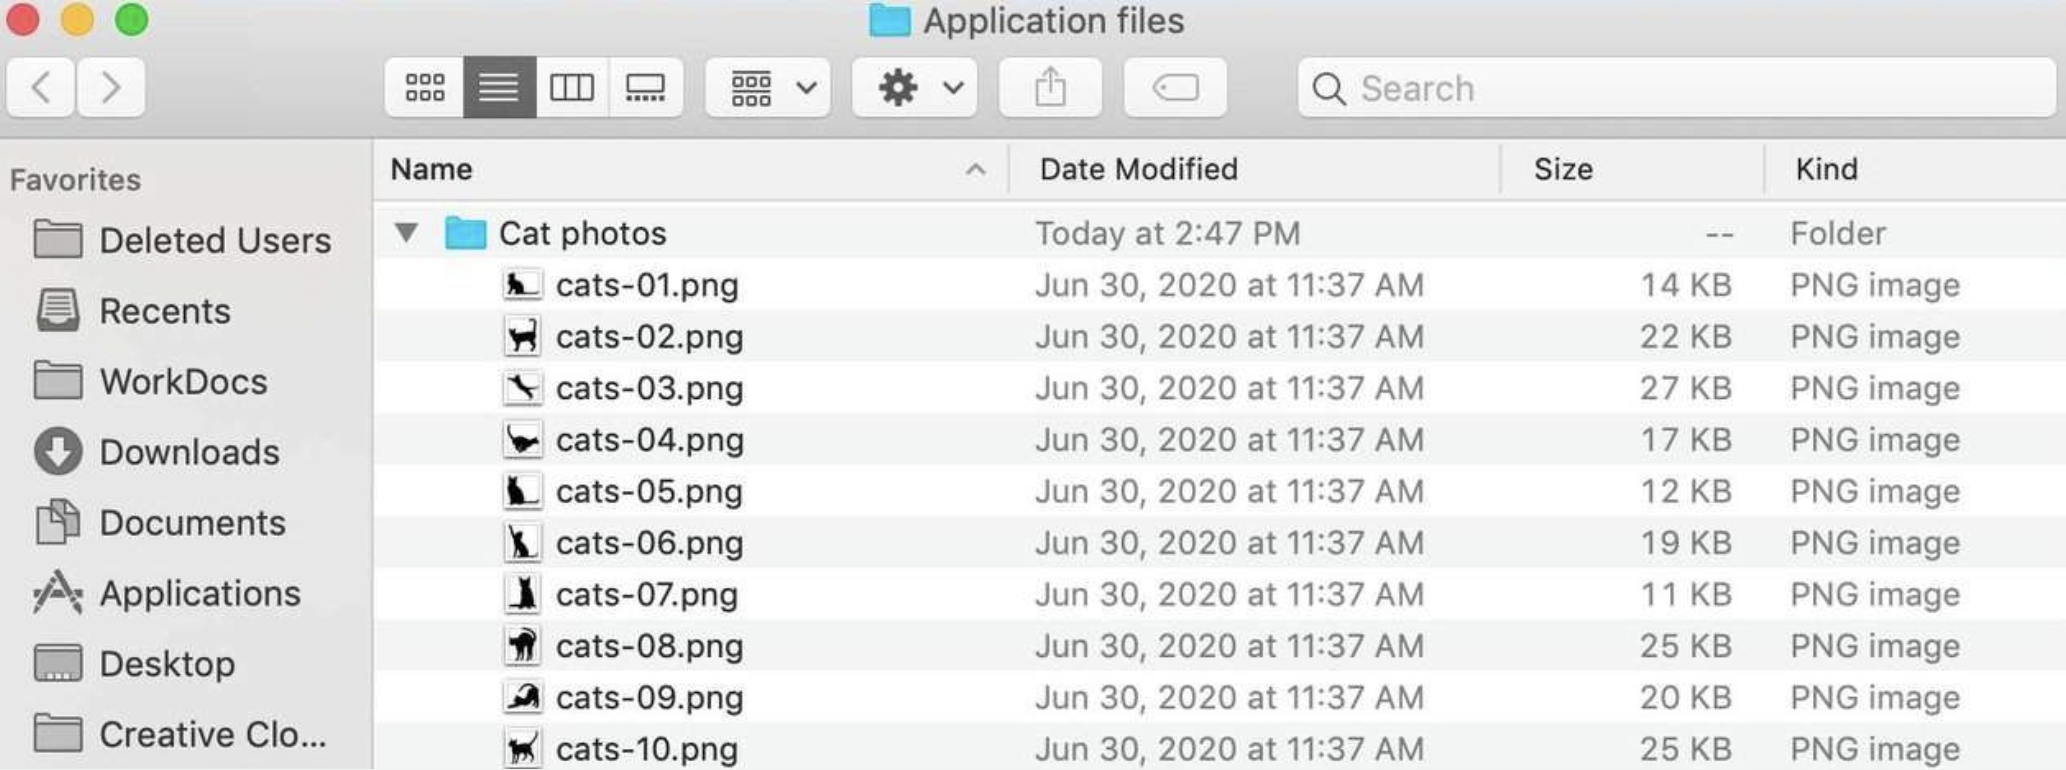Viewport: 2066px width, 770px height.
Task: Go forward with the right arrow
Action: point(111,88)
